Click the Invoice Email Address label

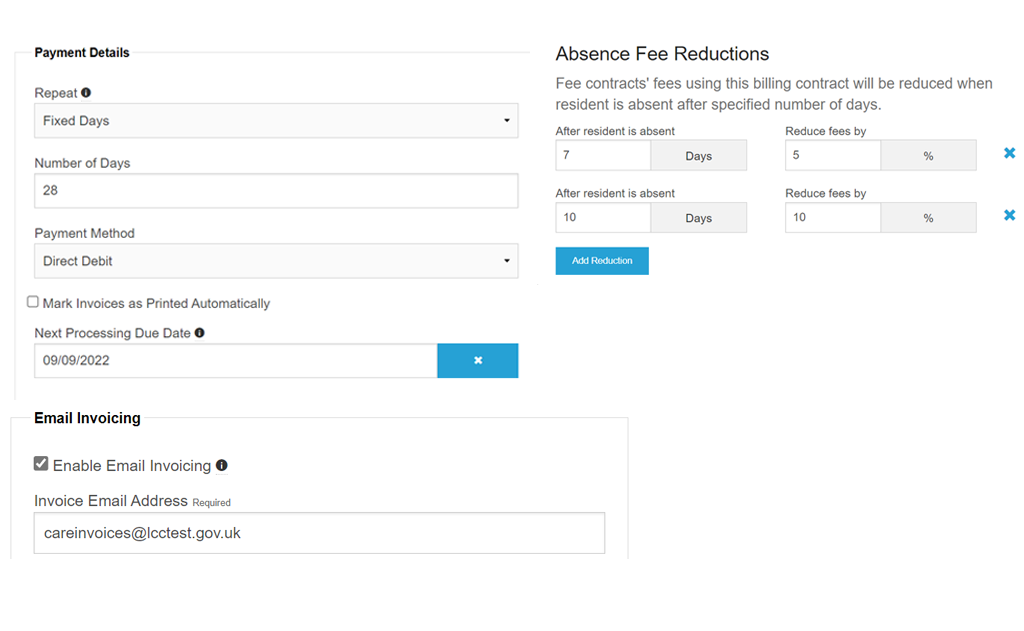pyautogui.click(x=111, y=501)
